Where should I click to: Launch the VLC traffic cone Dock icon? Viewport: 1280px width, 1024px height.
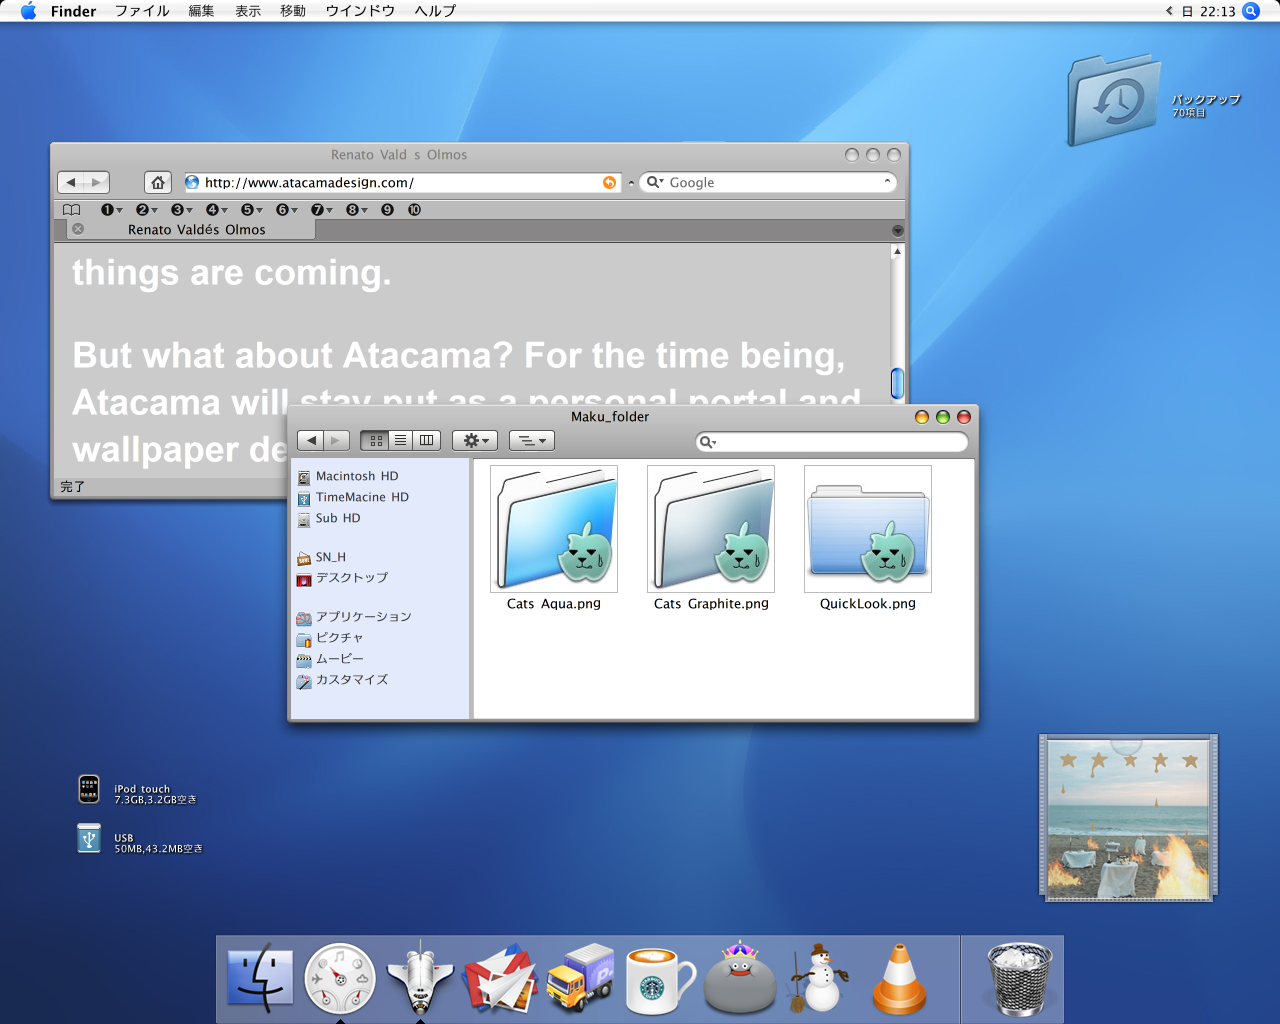click(899, 978)
